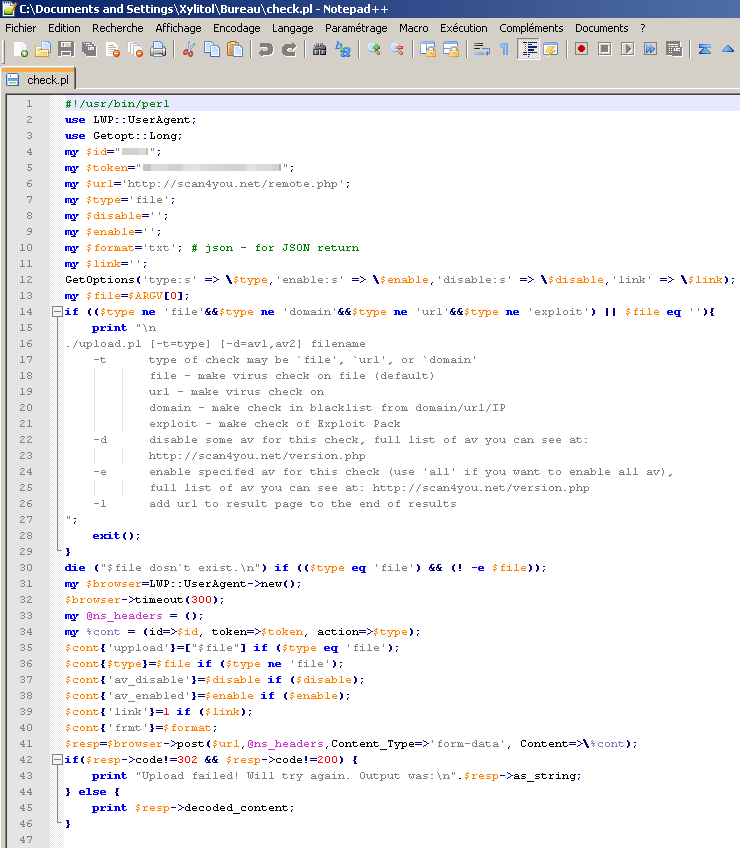Start macro recording with red dot
The width and height of the screenshot is (740, 848).
point(582,50)
